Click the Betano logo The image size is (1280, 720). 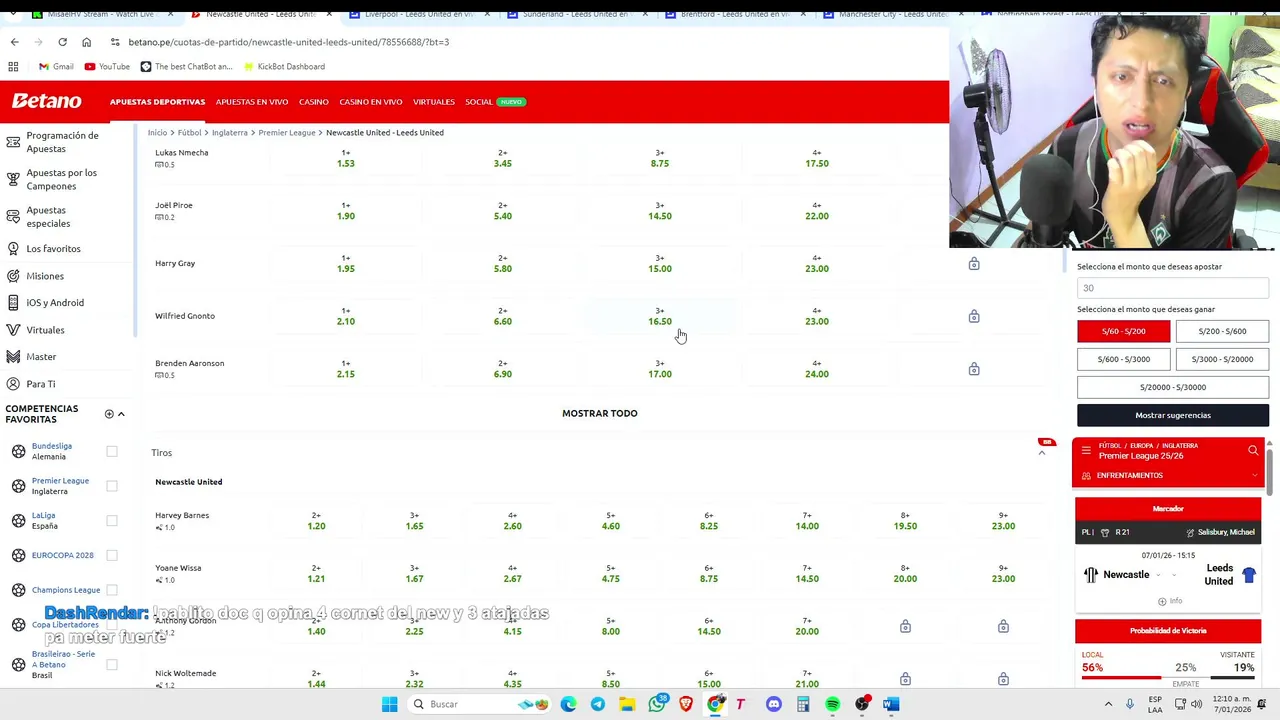[47, 101]
